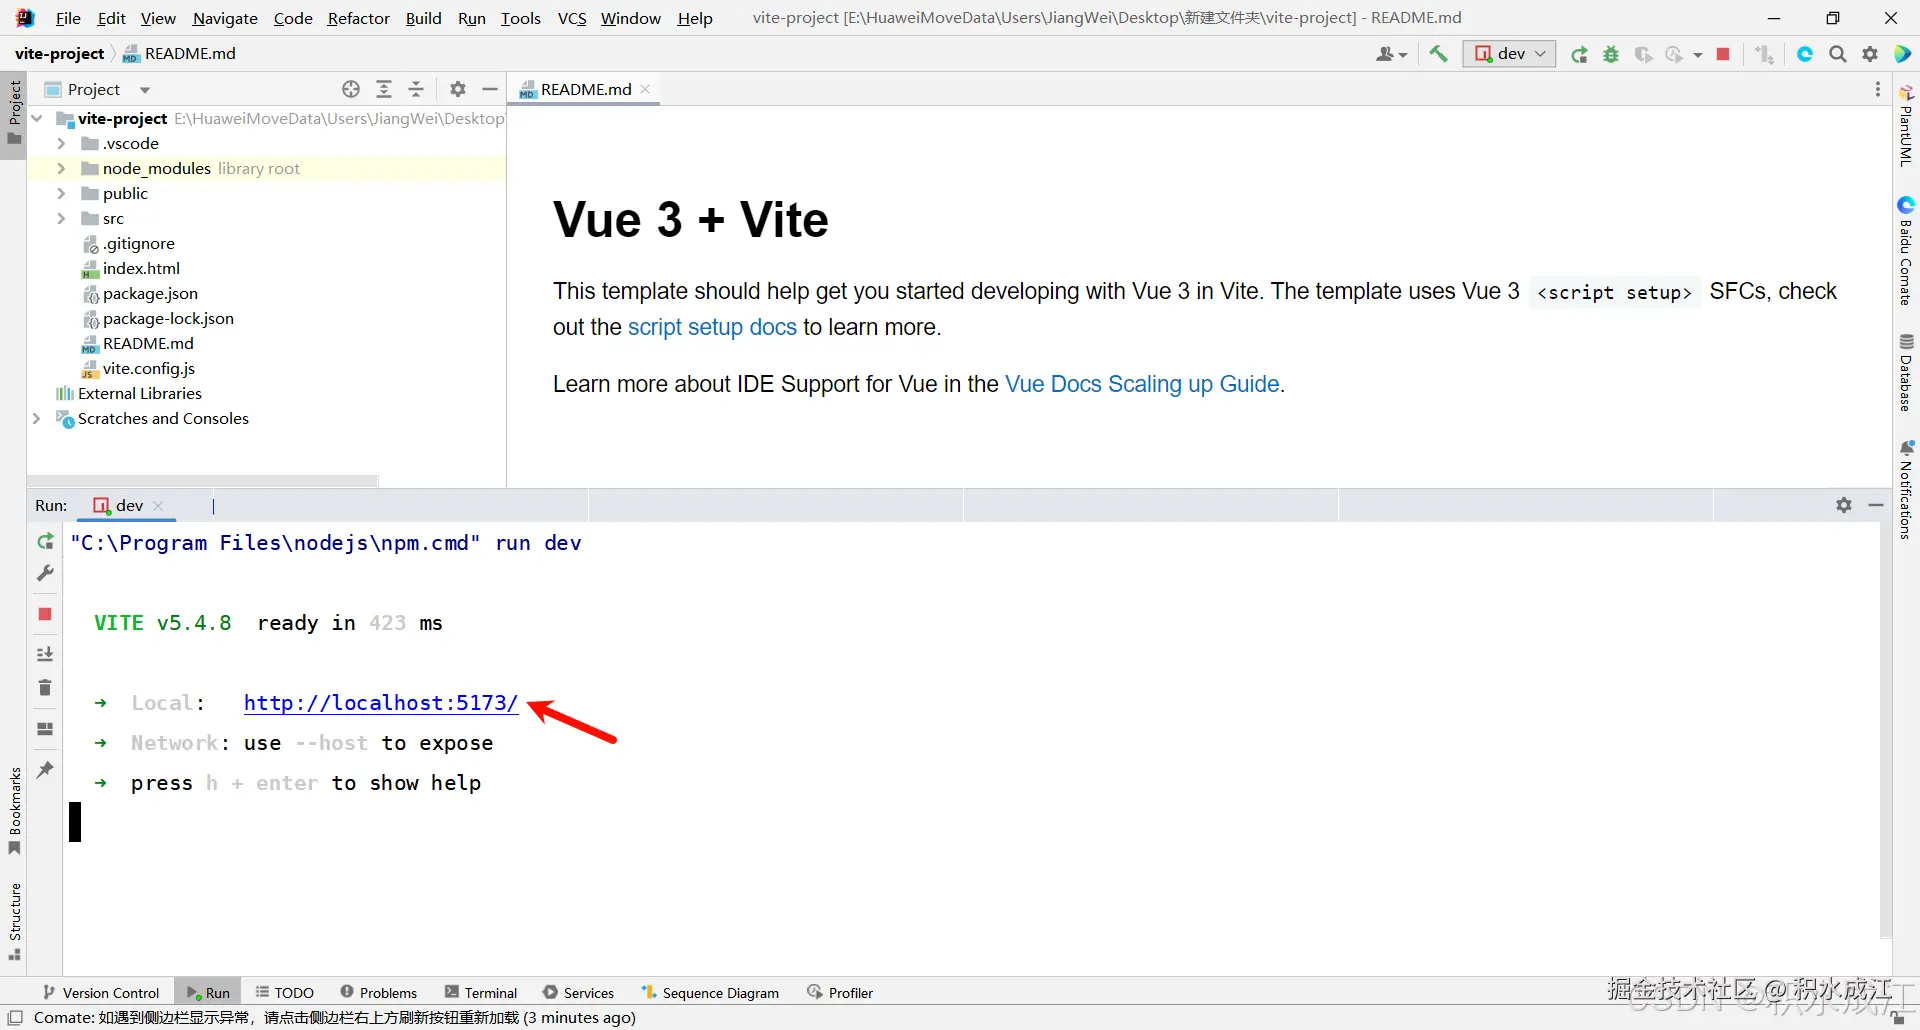The width and height of the screenshot is (1920, 1030).
Task: Collapse all items in Project tree
Action: 416,89
